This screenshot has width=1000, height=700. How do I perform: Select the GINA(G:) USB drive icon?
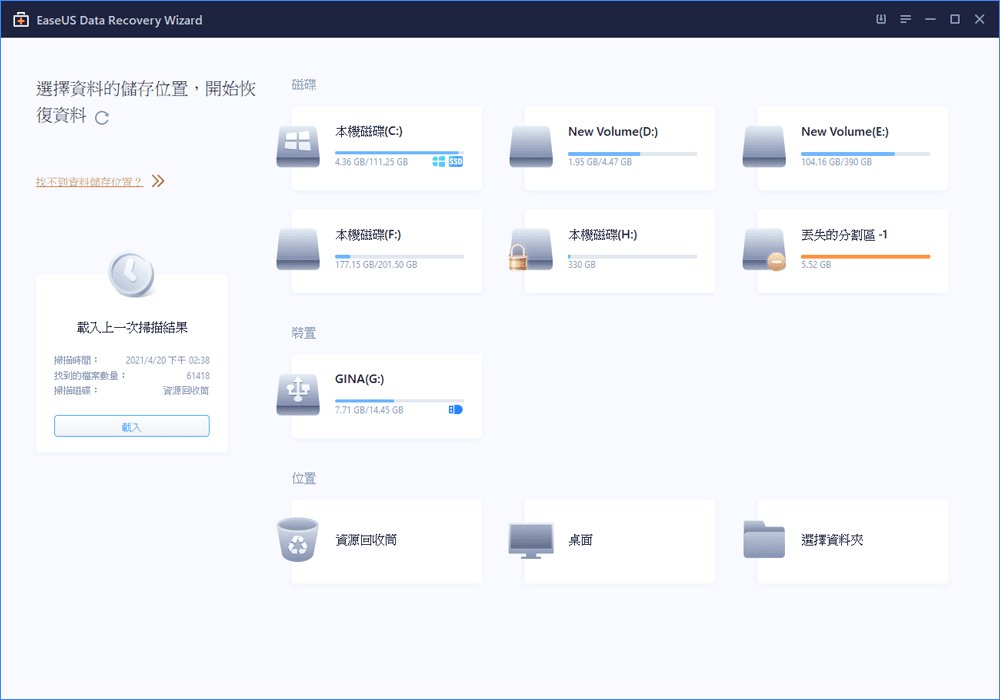[x=298, y=395]
